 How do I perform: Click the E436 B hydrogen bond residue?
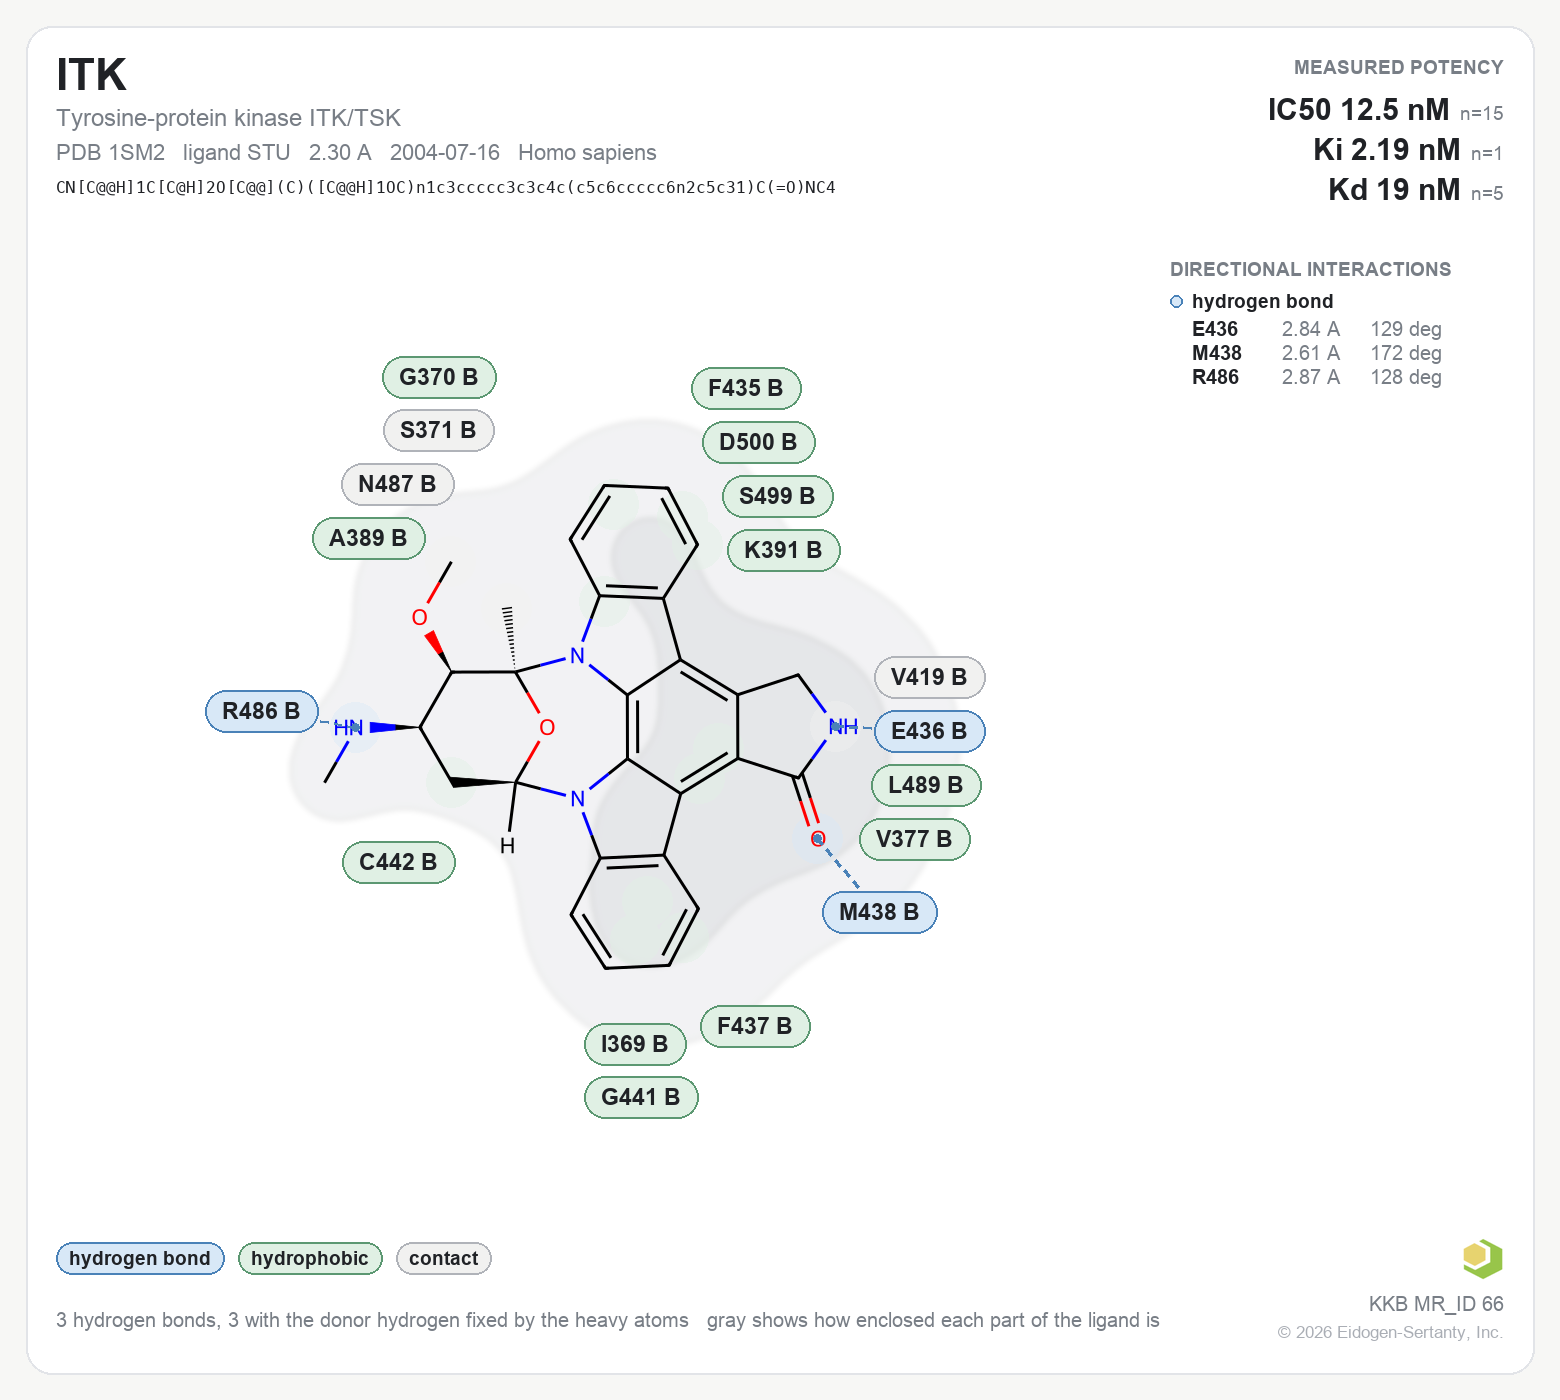[x=929, y=731]
